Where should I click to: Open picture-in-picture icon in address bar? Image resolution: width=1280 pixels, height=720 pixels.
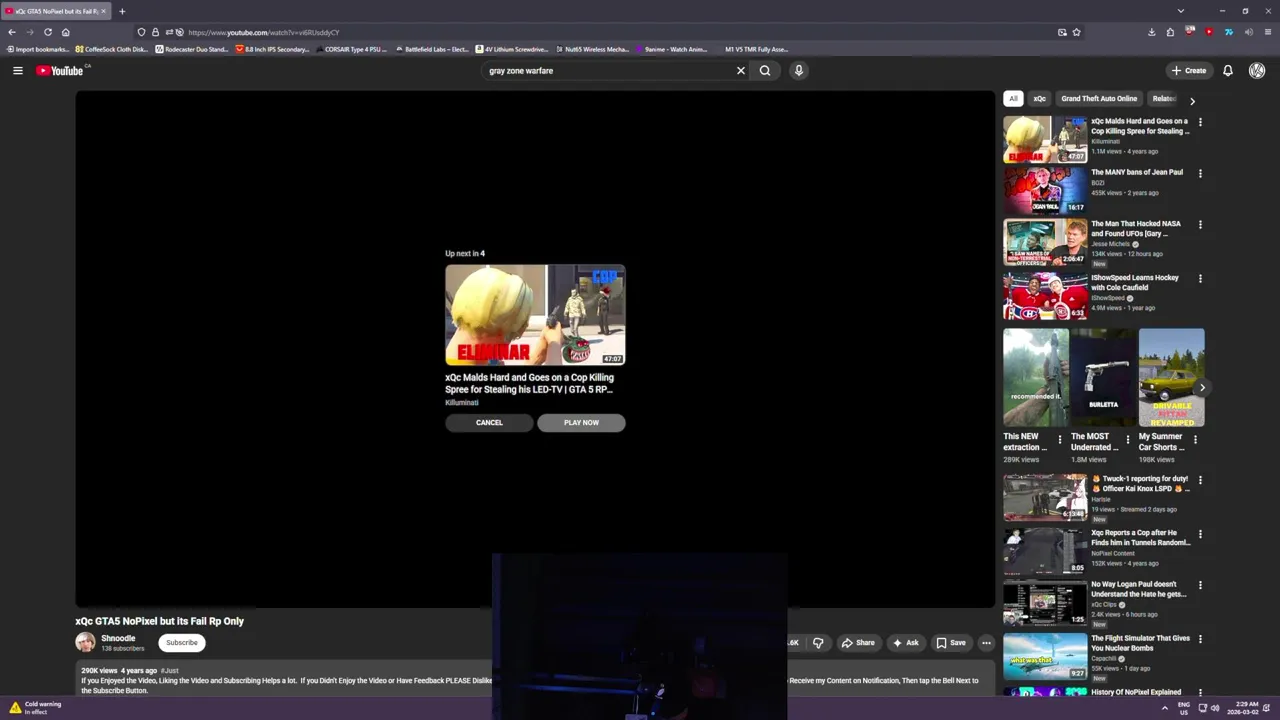pos(1062,32)
